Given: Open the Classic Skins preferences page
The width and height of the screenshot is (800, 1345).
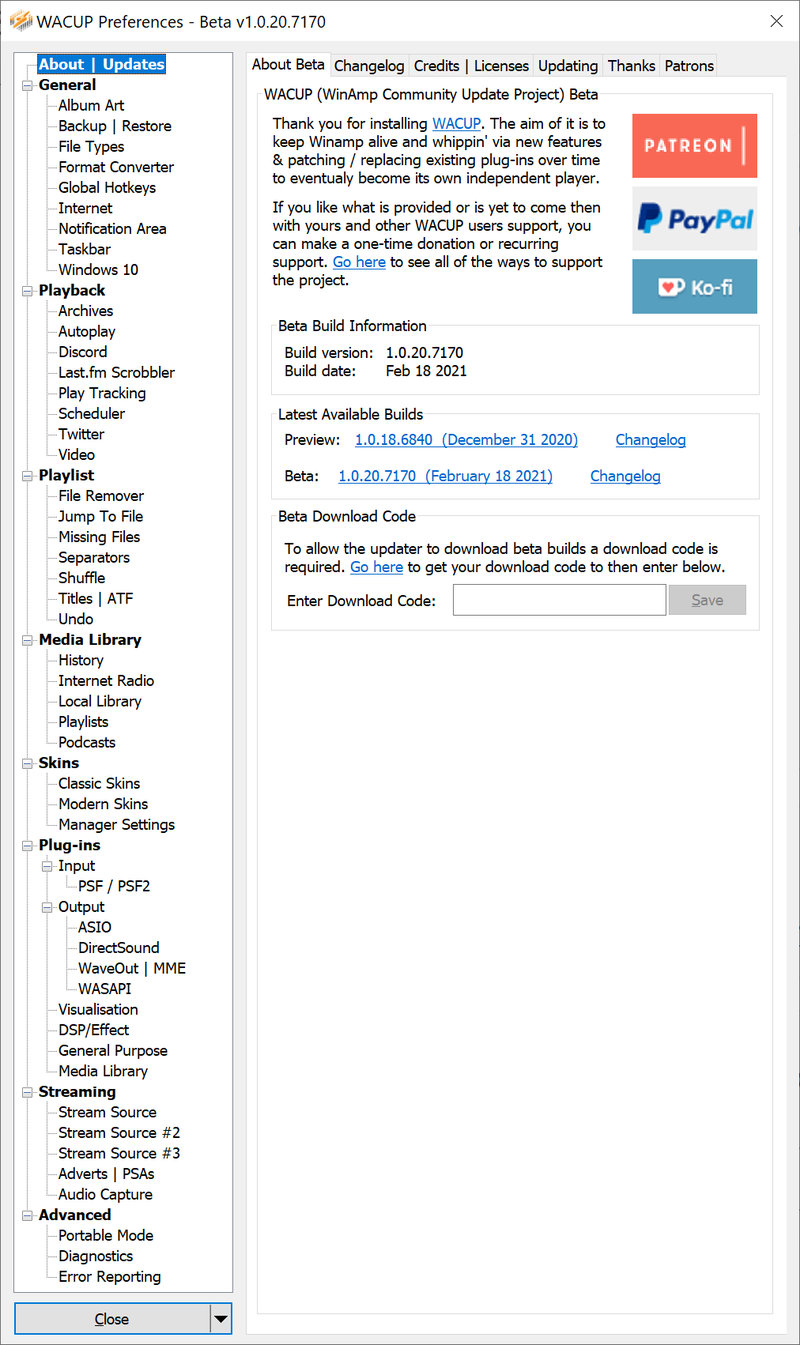Looking at the screenshot, I should pyautogui.click(x=99, y=784).
